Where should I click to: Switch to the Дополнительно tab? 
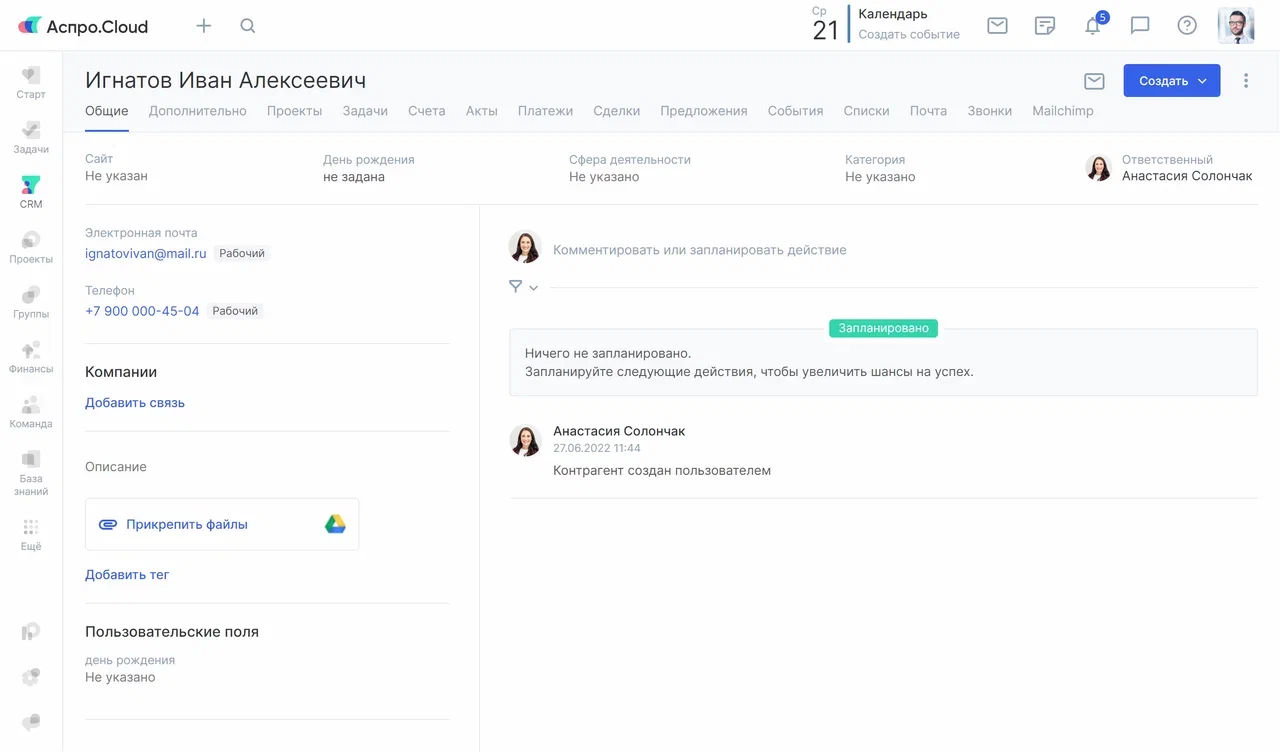pos(197,111)
